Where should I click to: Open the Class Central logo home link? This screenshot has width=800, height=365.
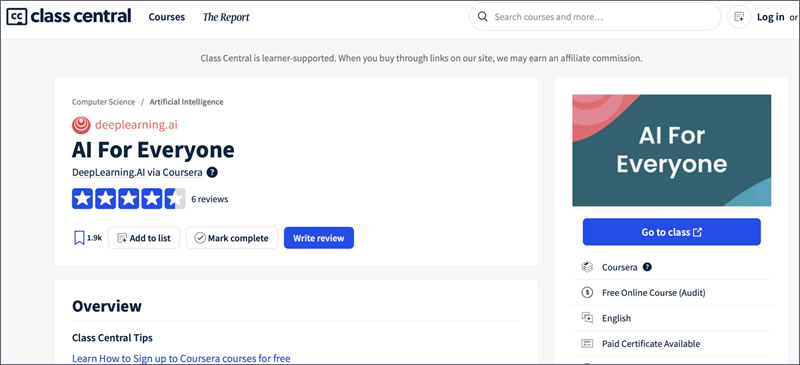pos(68,16)
